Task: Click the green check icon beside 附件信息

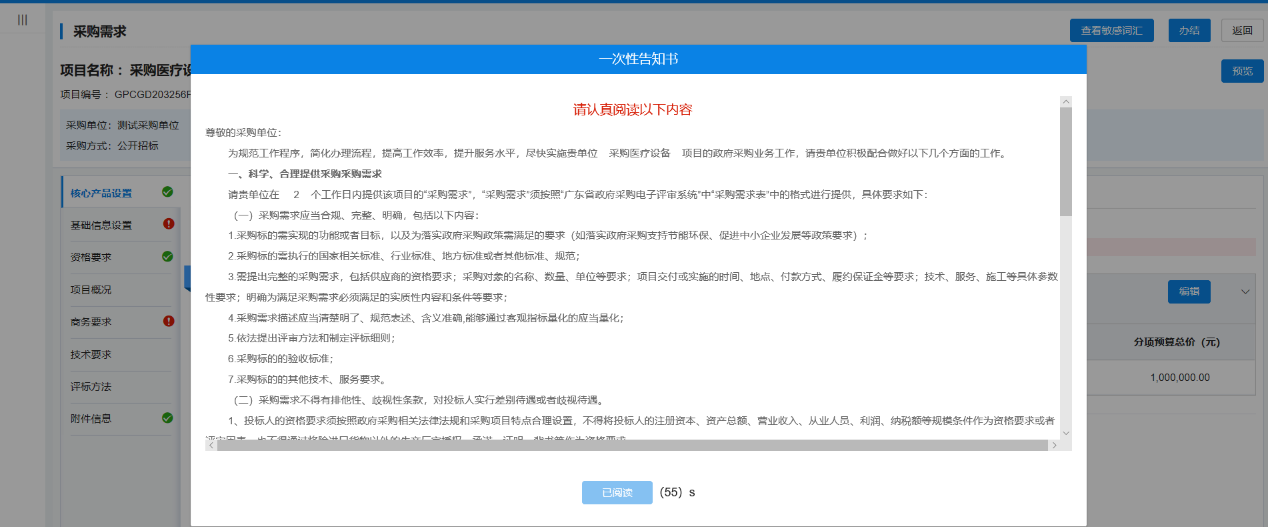Action: click(168, 418)
